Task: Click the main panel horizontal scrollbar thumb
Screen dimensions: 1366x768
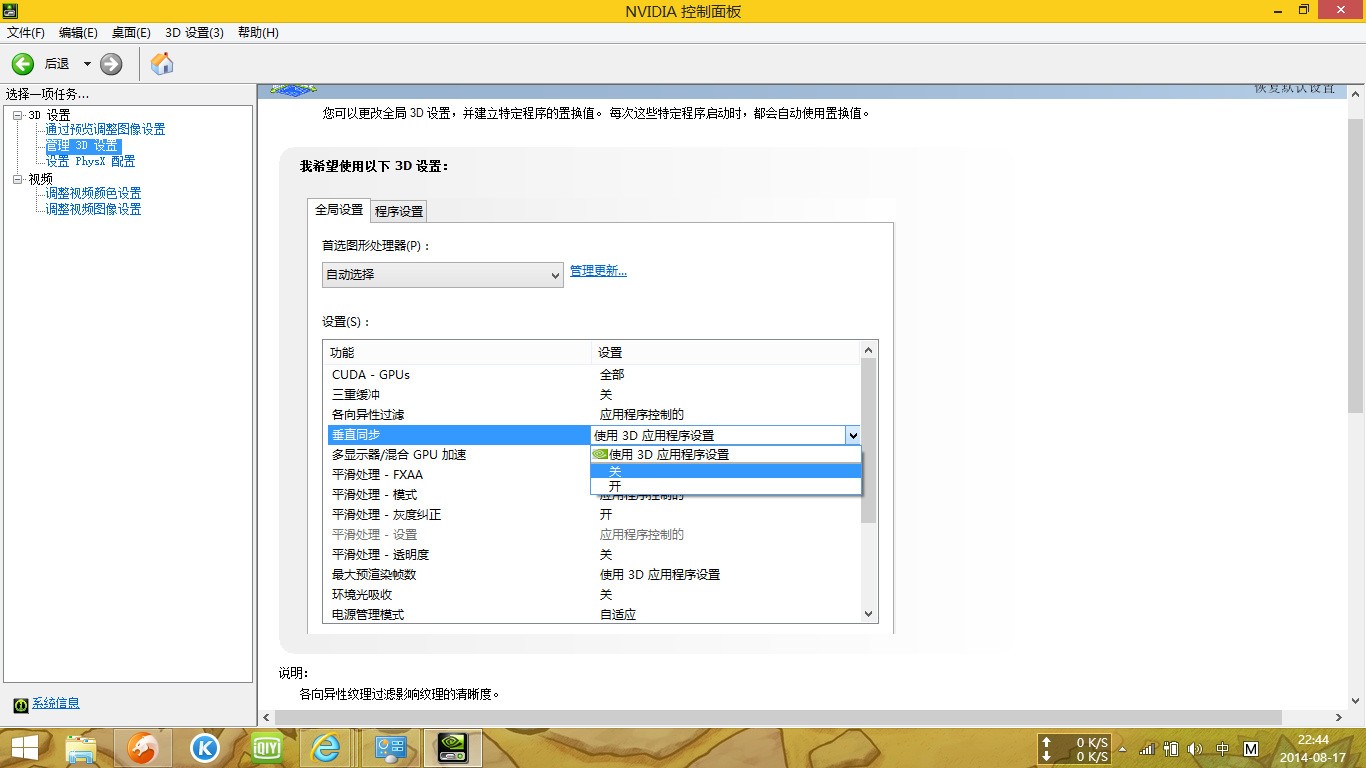Action: [778, 717]
